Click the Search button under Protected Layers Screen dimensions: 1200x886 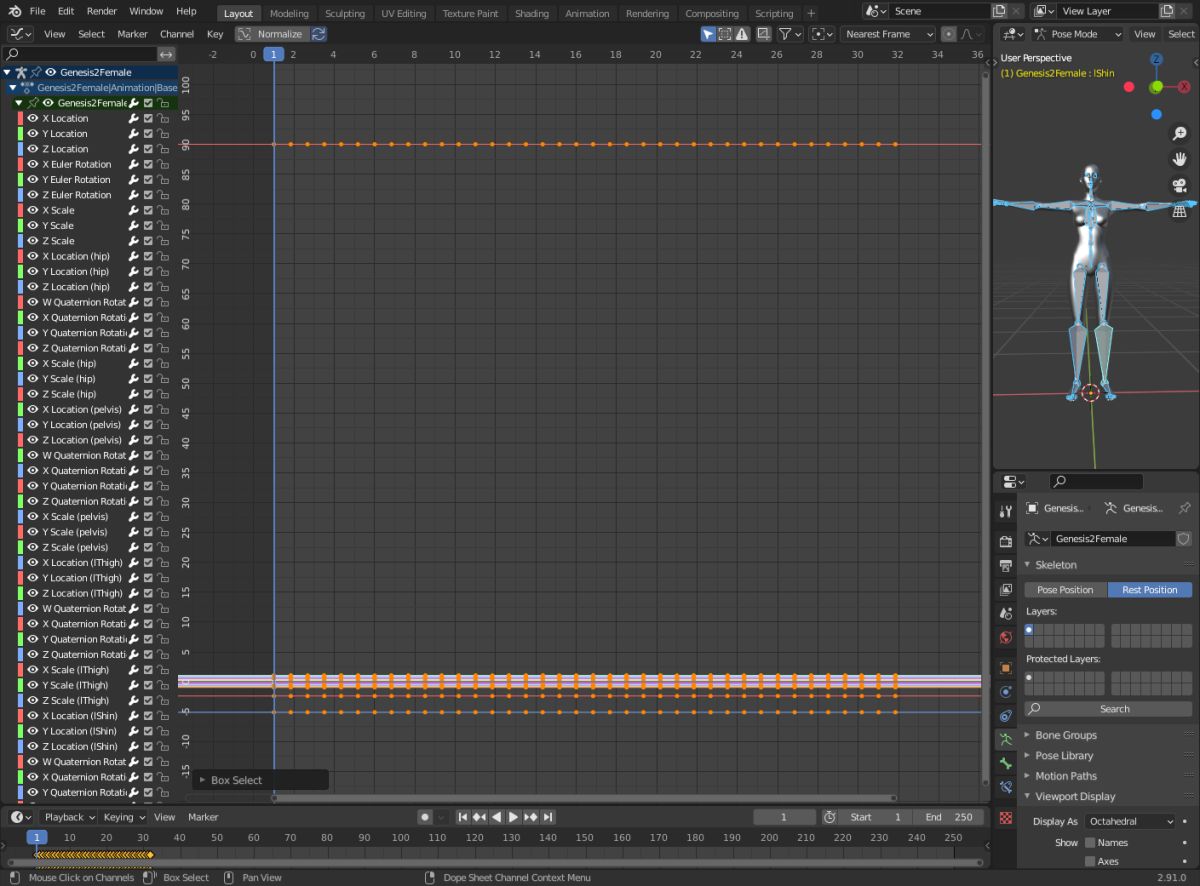click(1108, 709)
